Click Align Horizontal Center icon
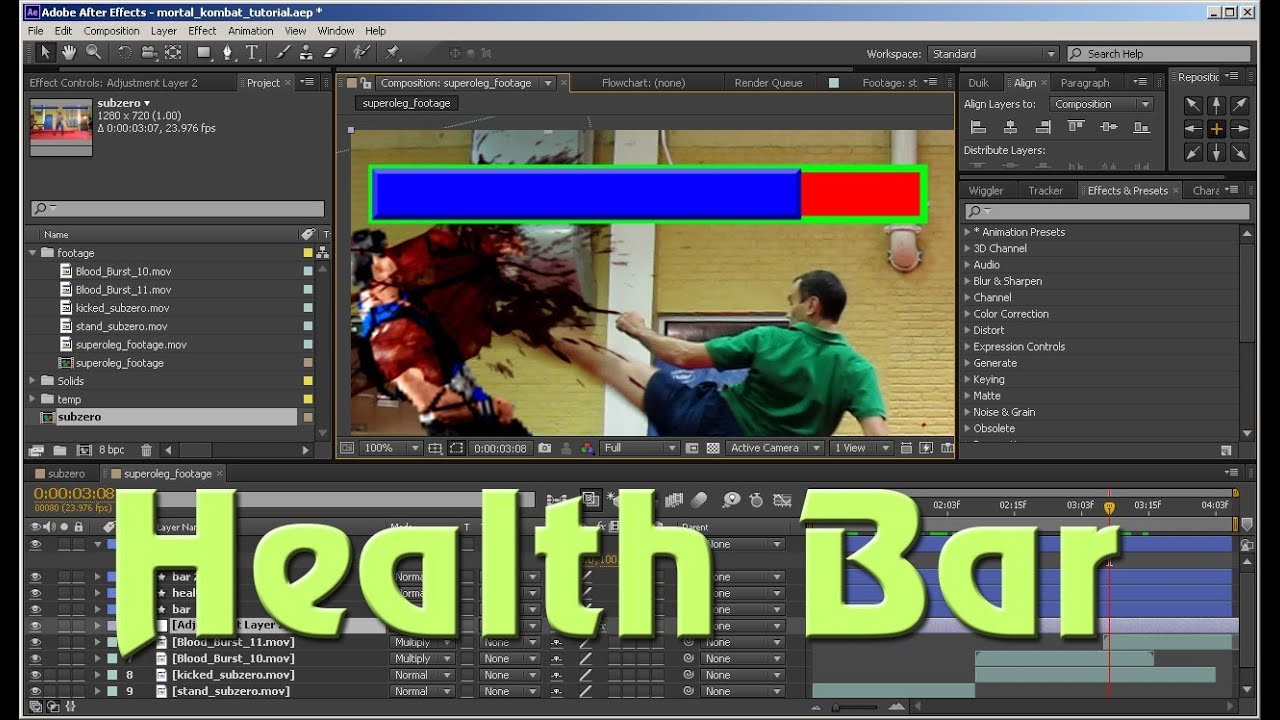 pyautogui.click(x=1010, y=127)
